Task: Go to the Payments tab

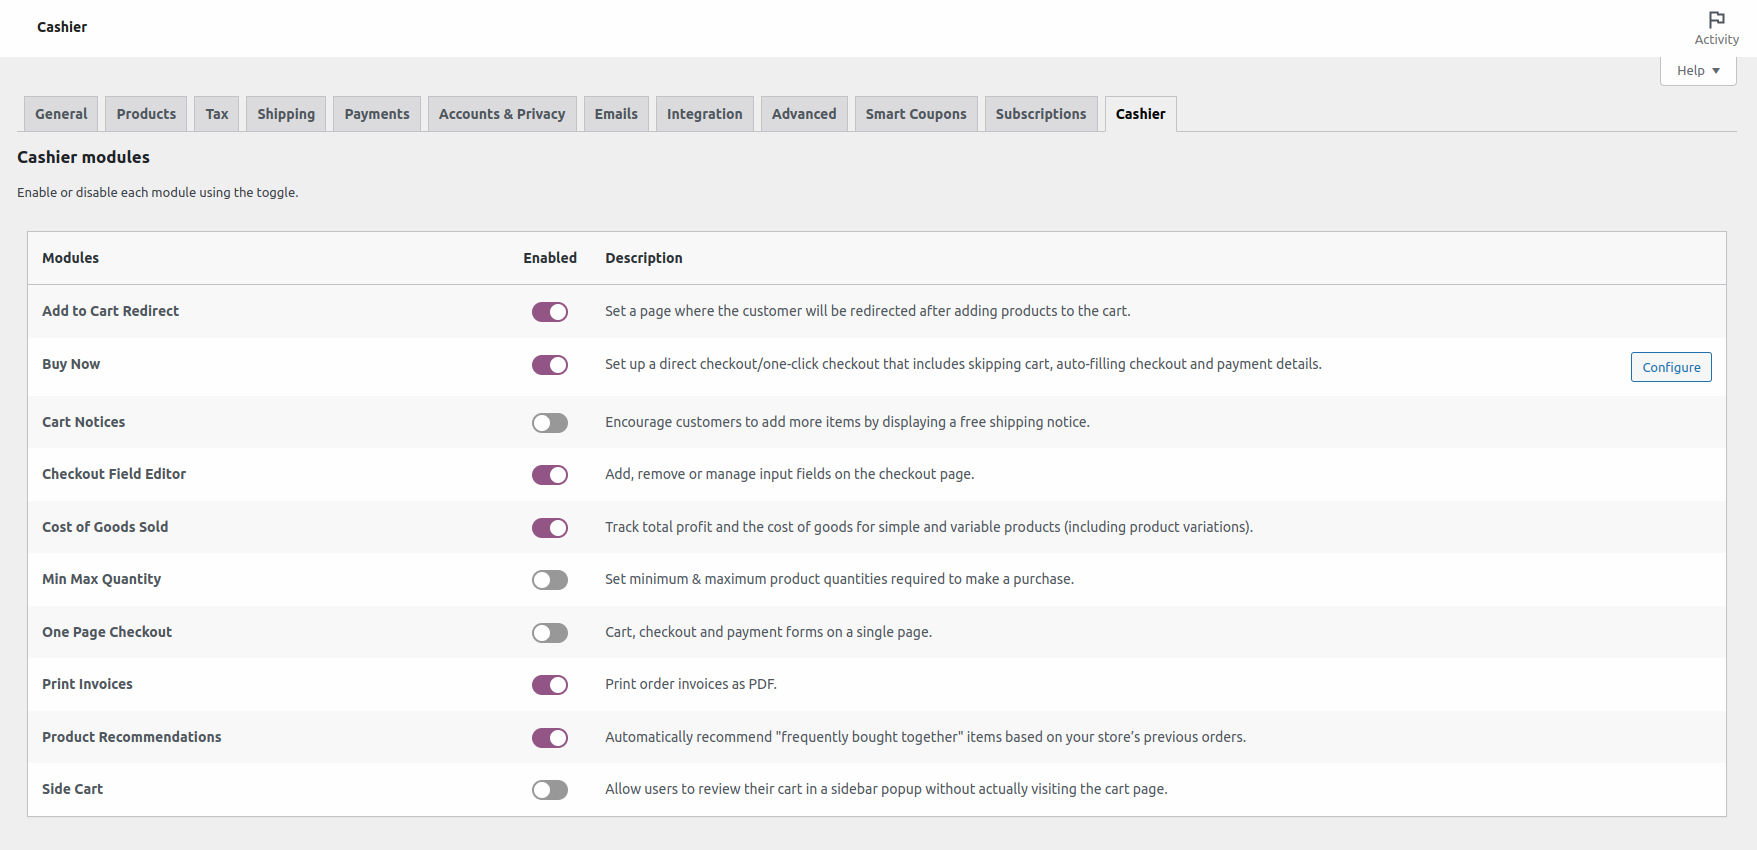Action: click(x=377, y=114)
